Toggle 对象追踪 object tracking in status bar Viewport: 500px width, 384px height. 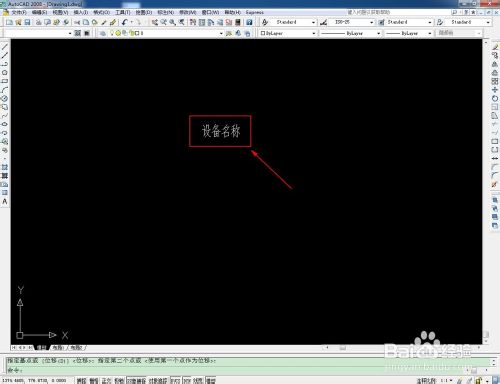pyautogui.click(x=158, y=380)
